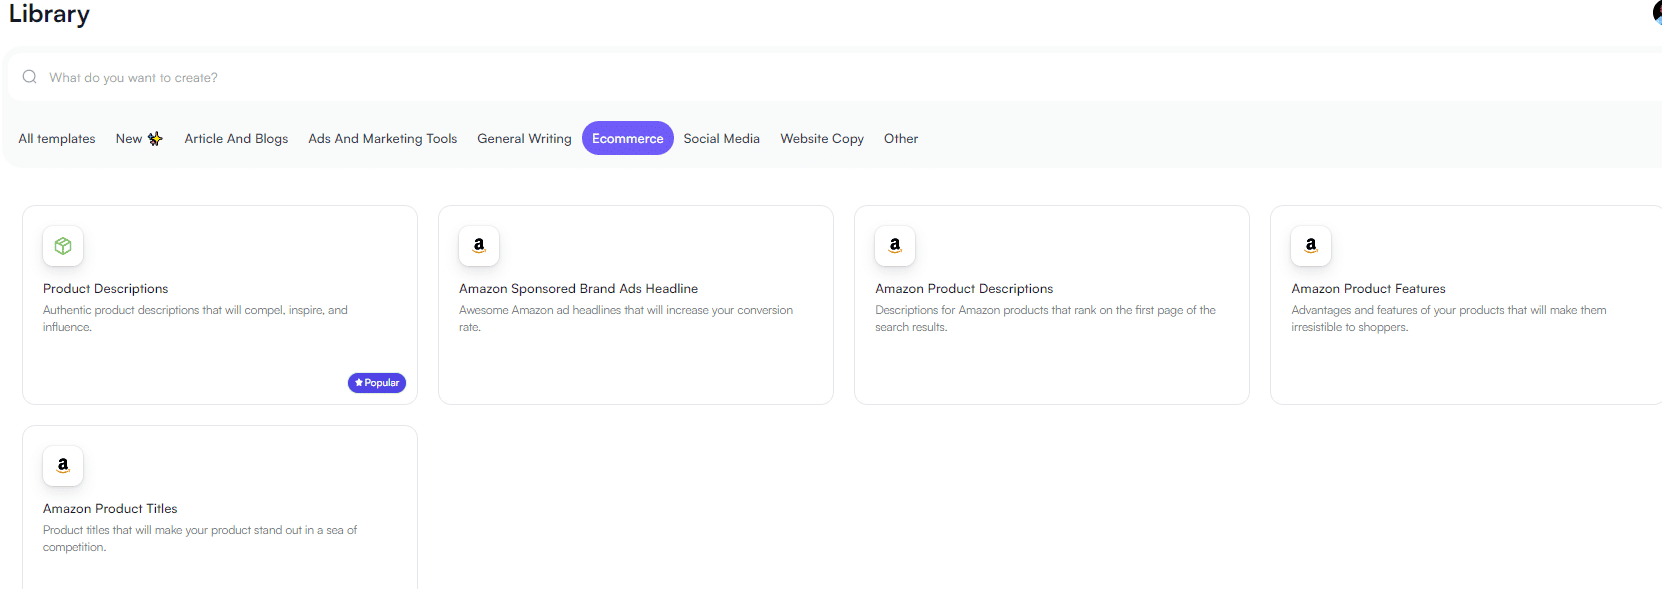Switch to the All templates tab
1662x589 pixels.
tap(57, 139)
